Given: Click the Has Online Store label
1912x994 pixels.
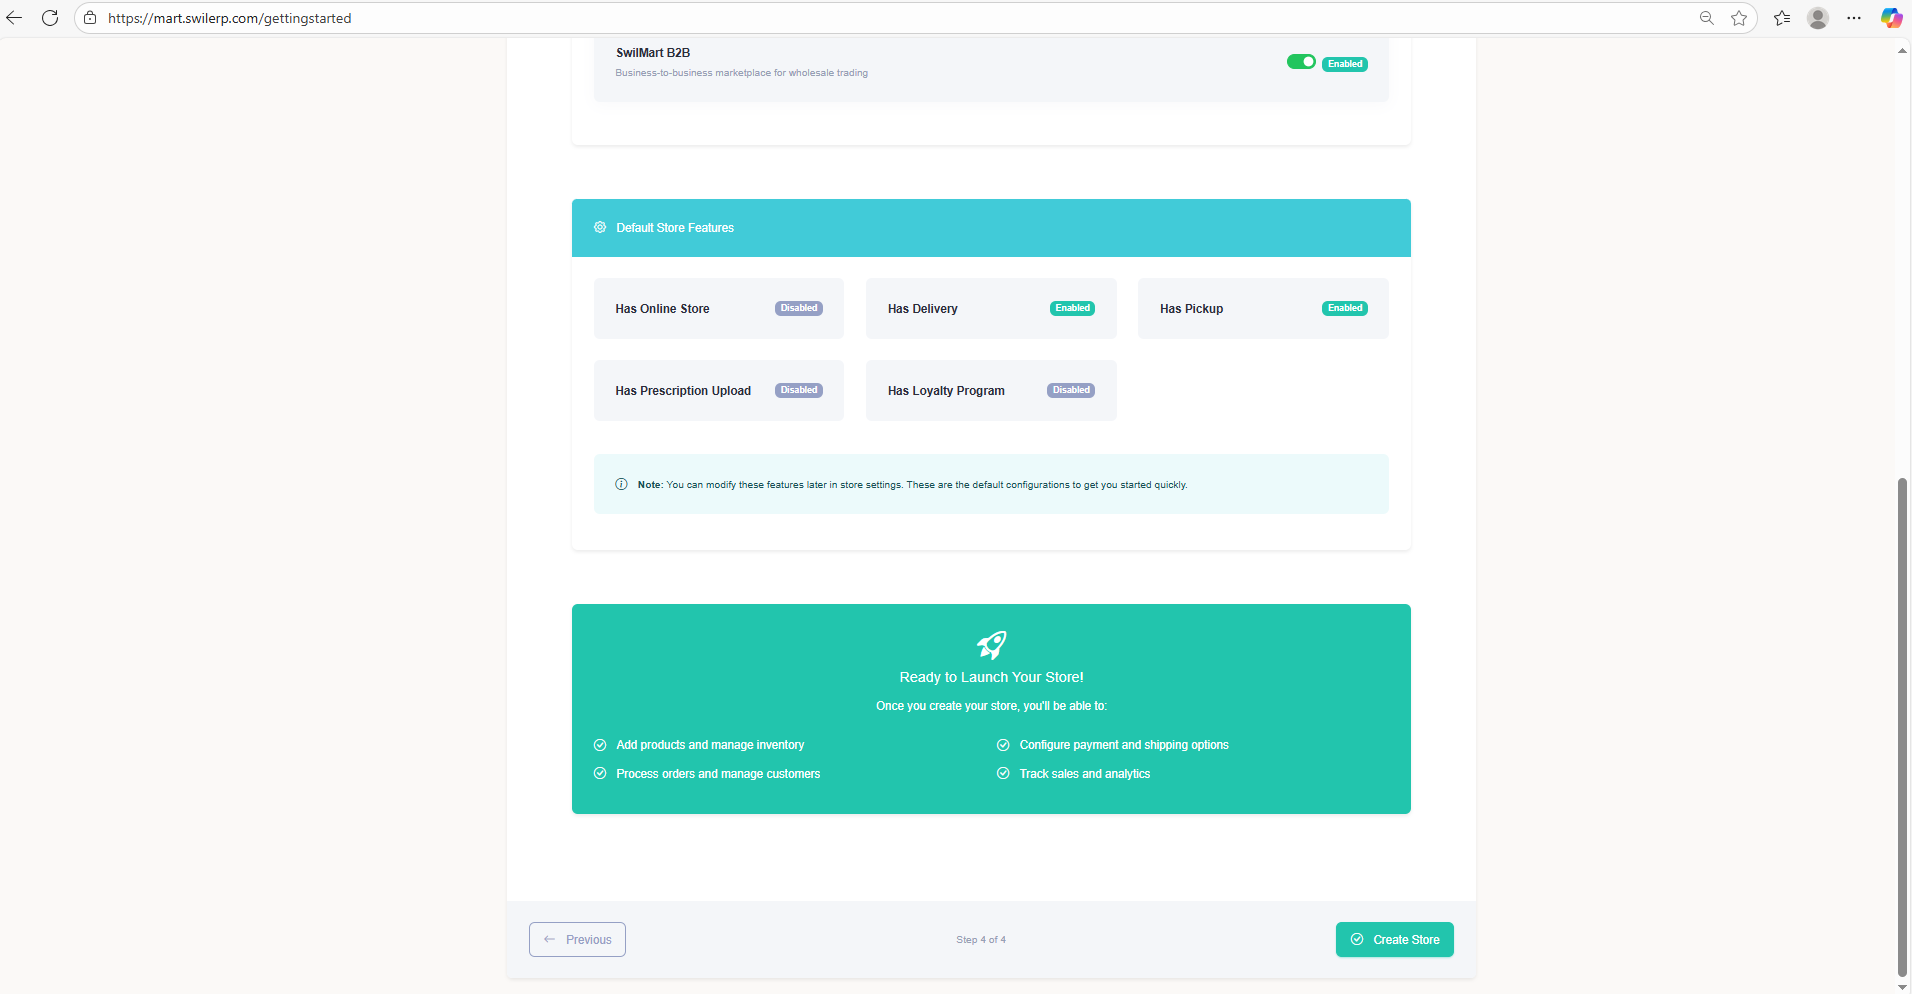Looking at the screenshot, I should point(662,309).
